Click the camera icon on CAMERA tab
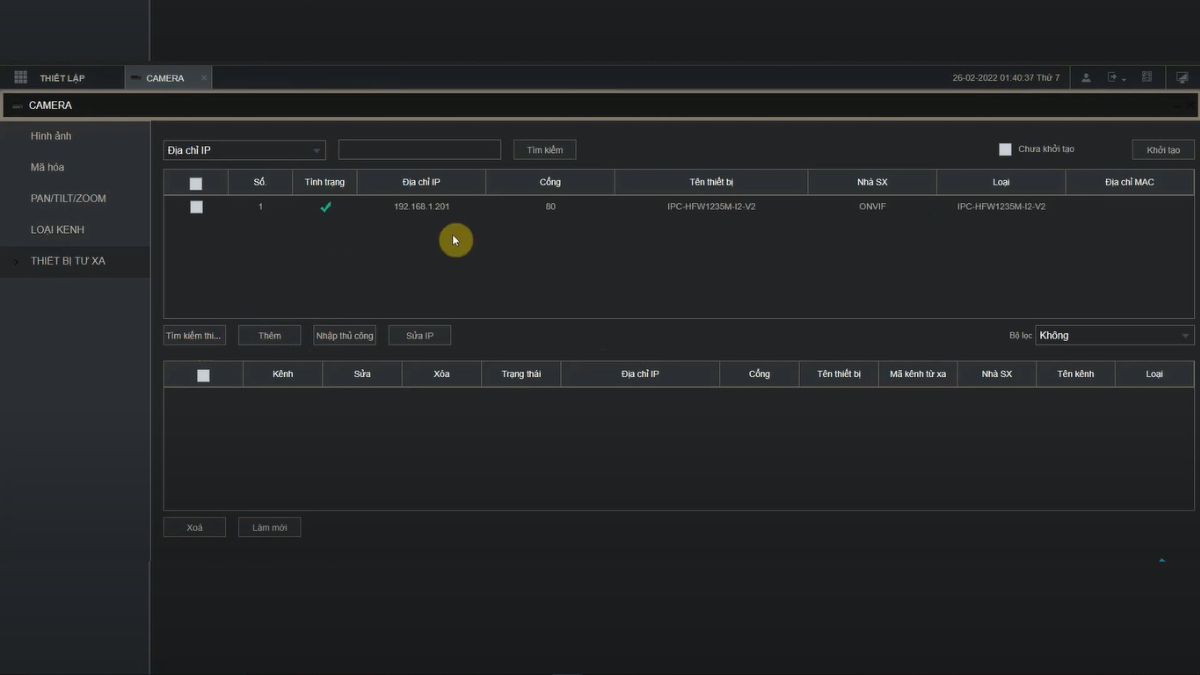The height and width of the screenshot is (675, 1200). pos(136,78)
